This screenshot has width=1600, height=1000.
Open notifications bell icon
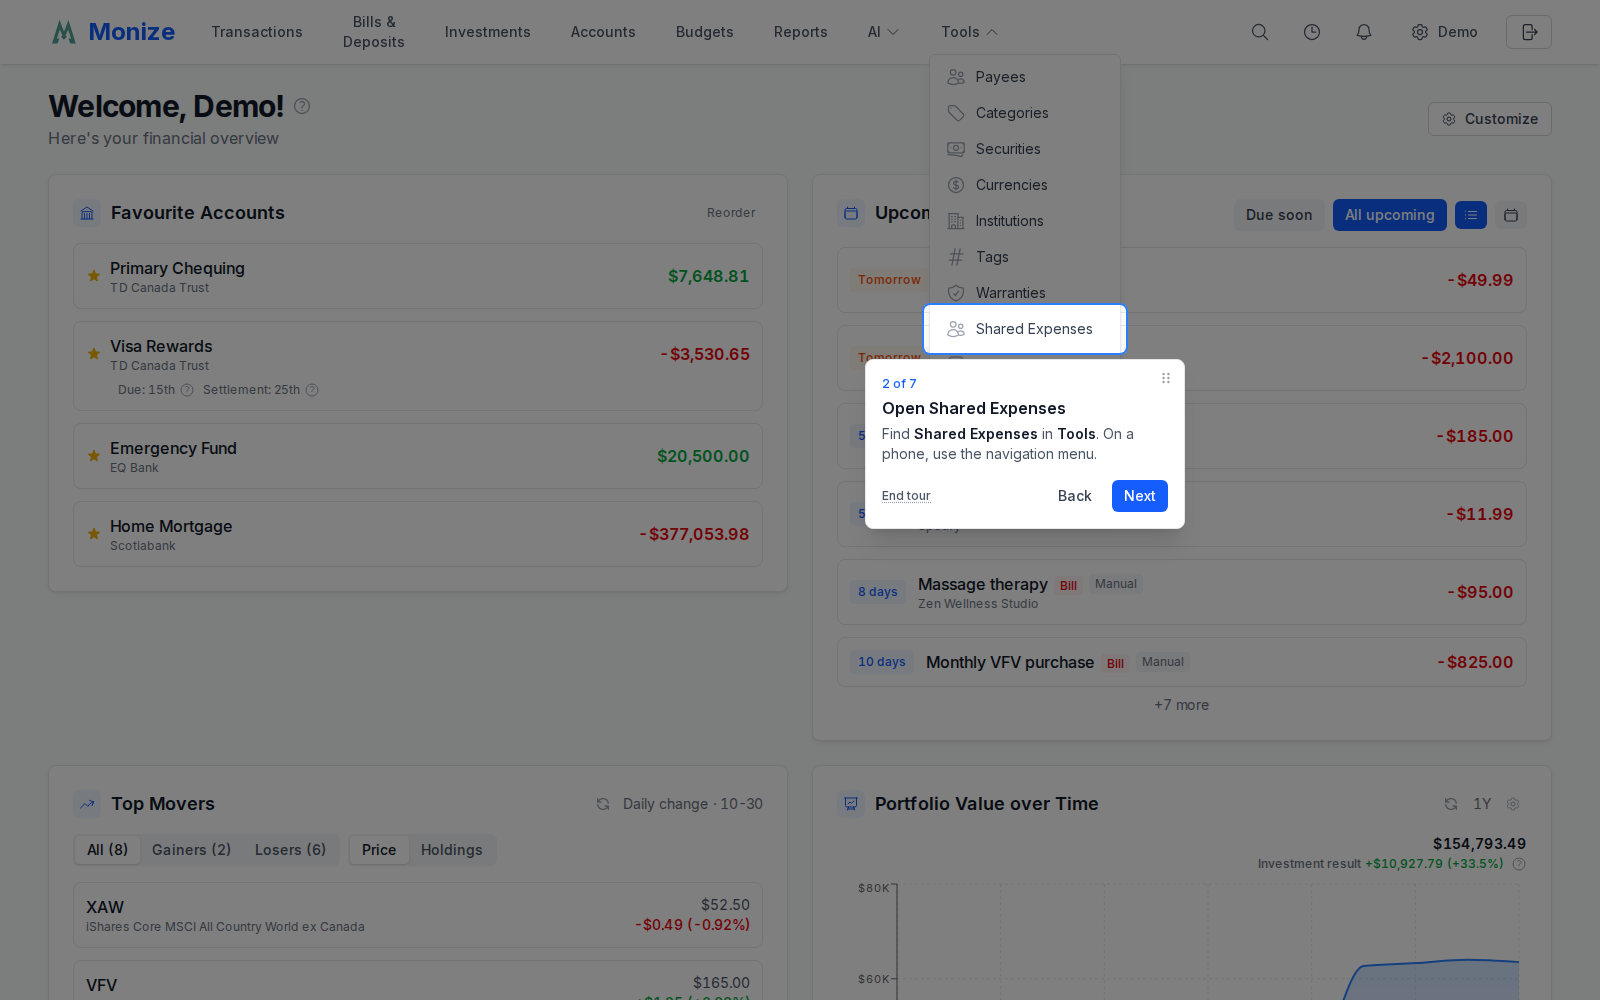point(1364,32)
